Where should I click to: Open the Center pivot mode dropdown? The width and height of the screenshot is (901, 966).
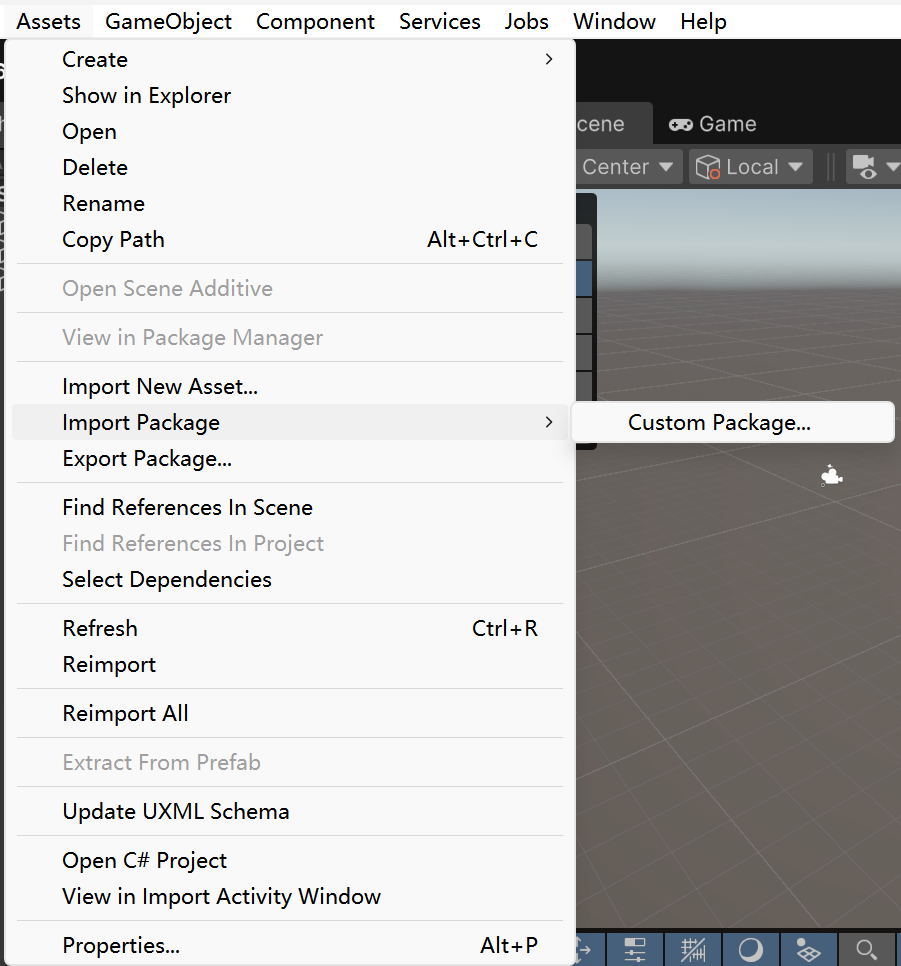point(628,167)
